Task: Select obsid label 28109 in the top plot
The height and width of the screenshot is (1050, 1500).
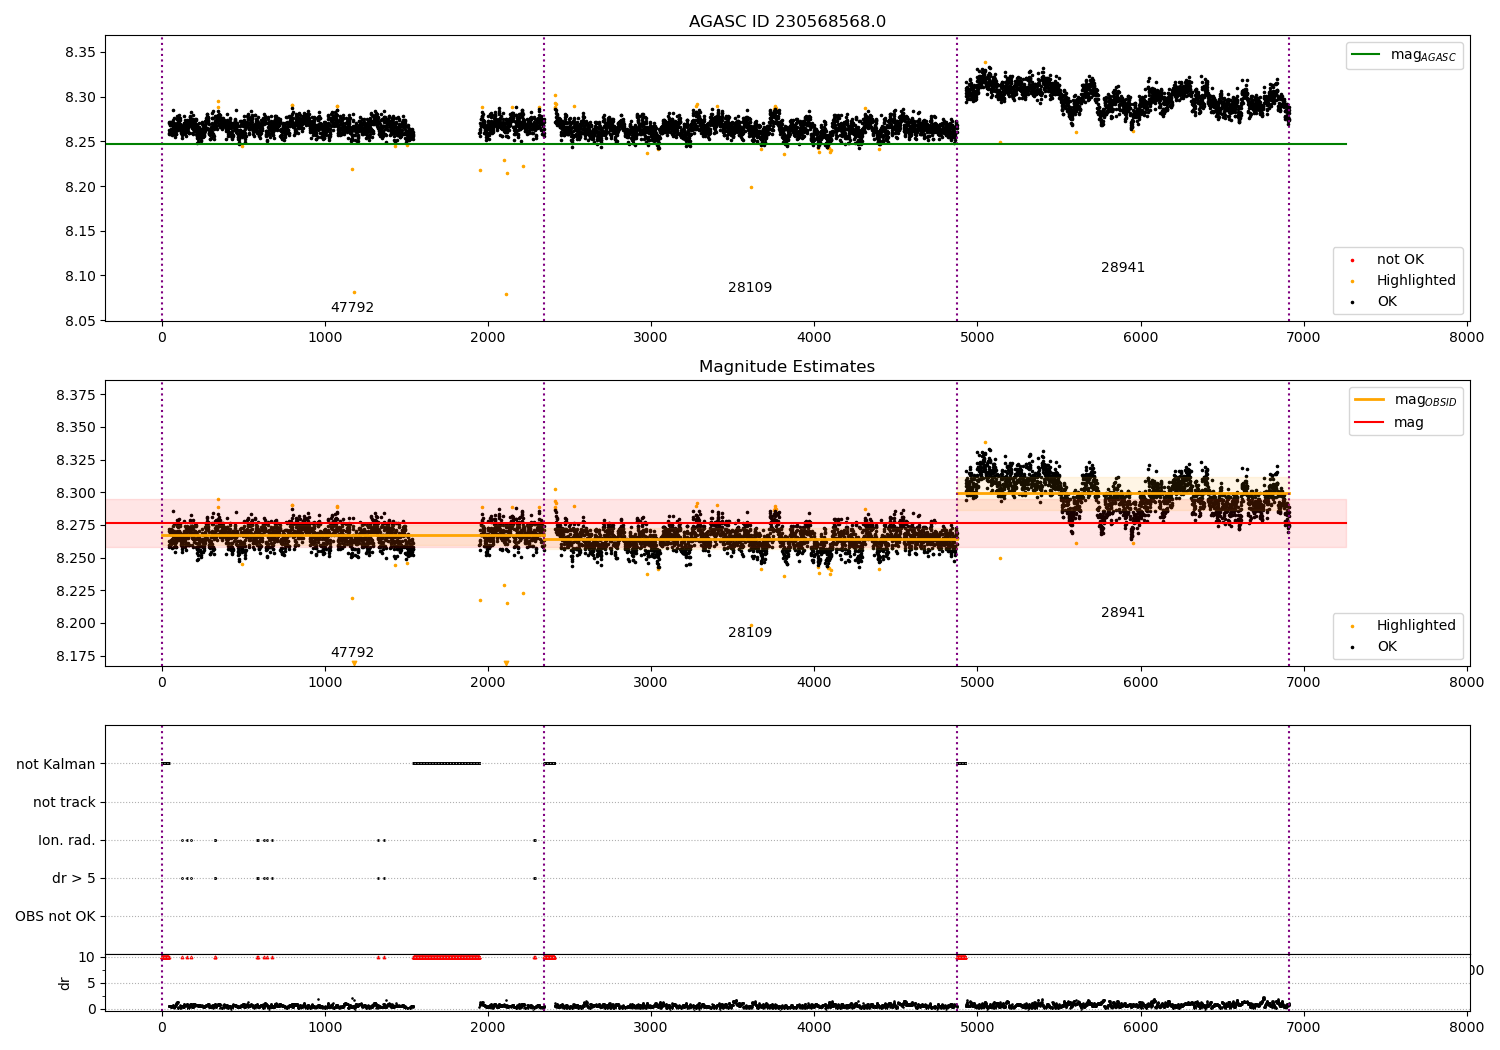Action: [x=750, y=288]
